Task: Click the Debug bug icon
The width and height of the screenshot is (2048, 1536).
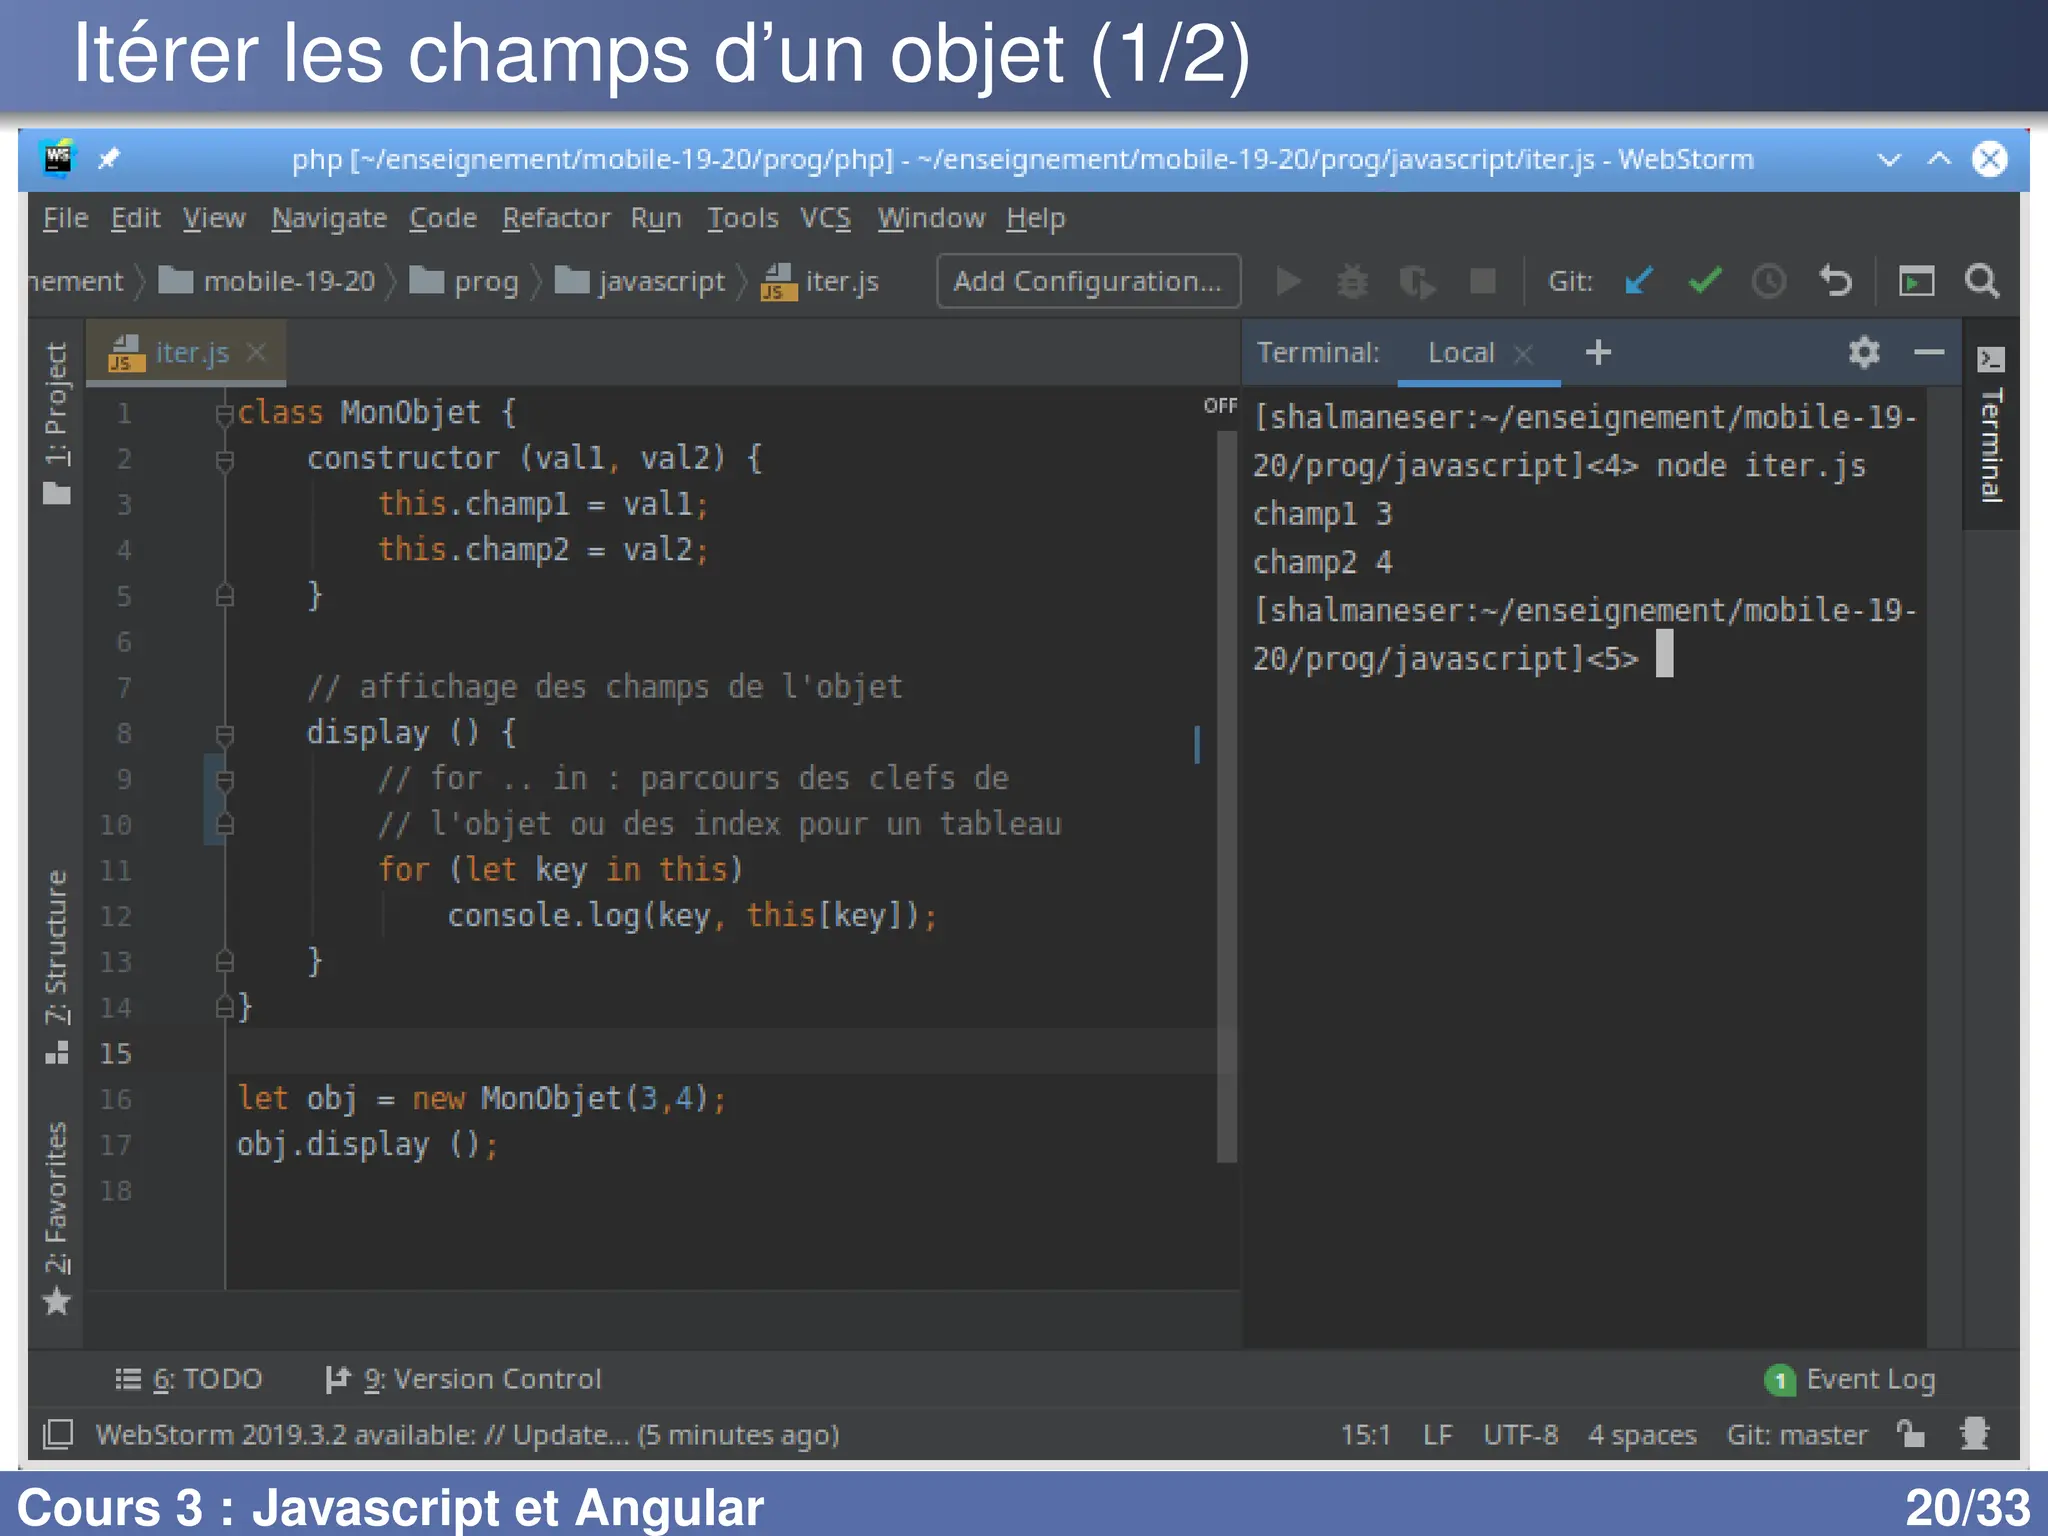Action: [1352, 282]
